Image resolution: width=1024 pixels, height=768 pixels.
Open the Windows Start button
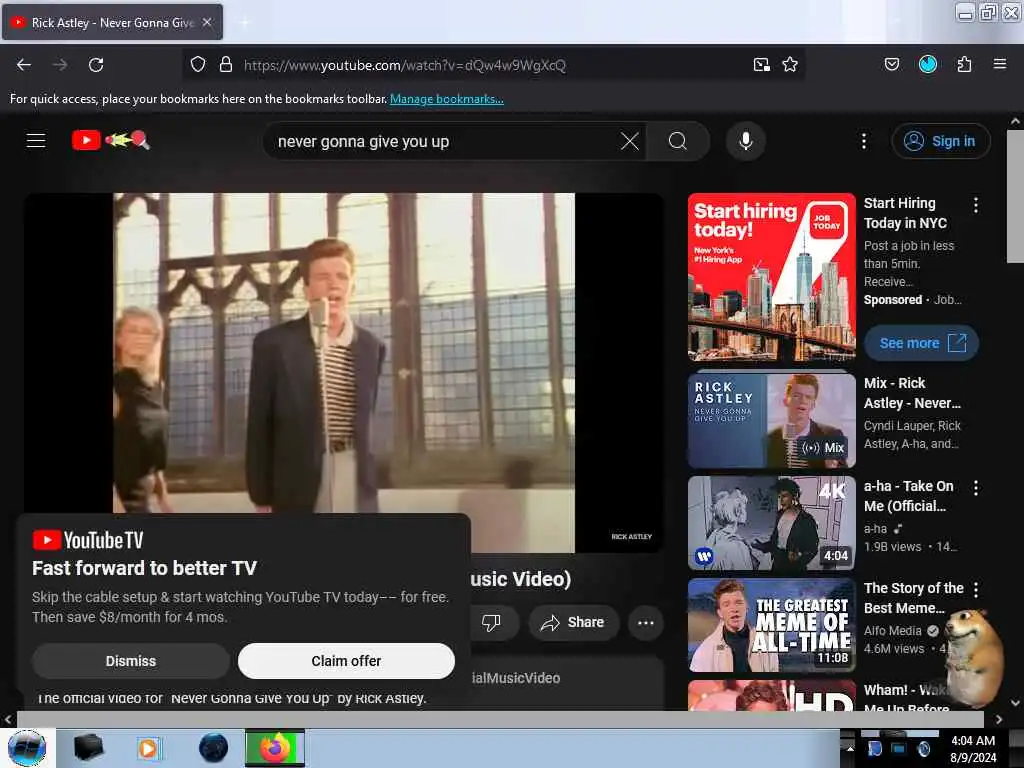coord(27,748)
